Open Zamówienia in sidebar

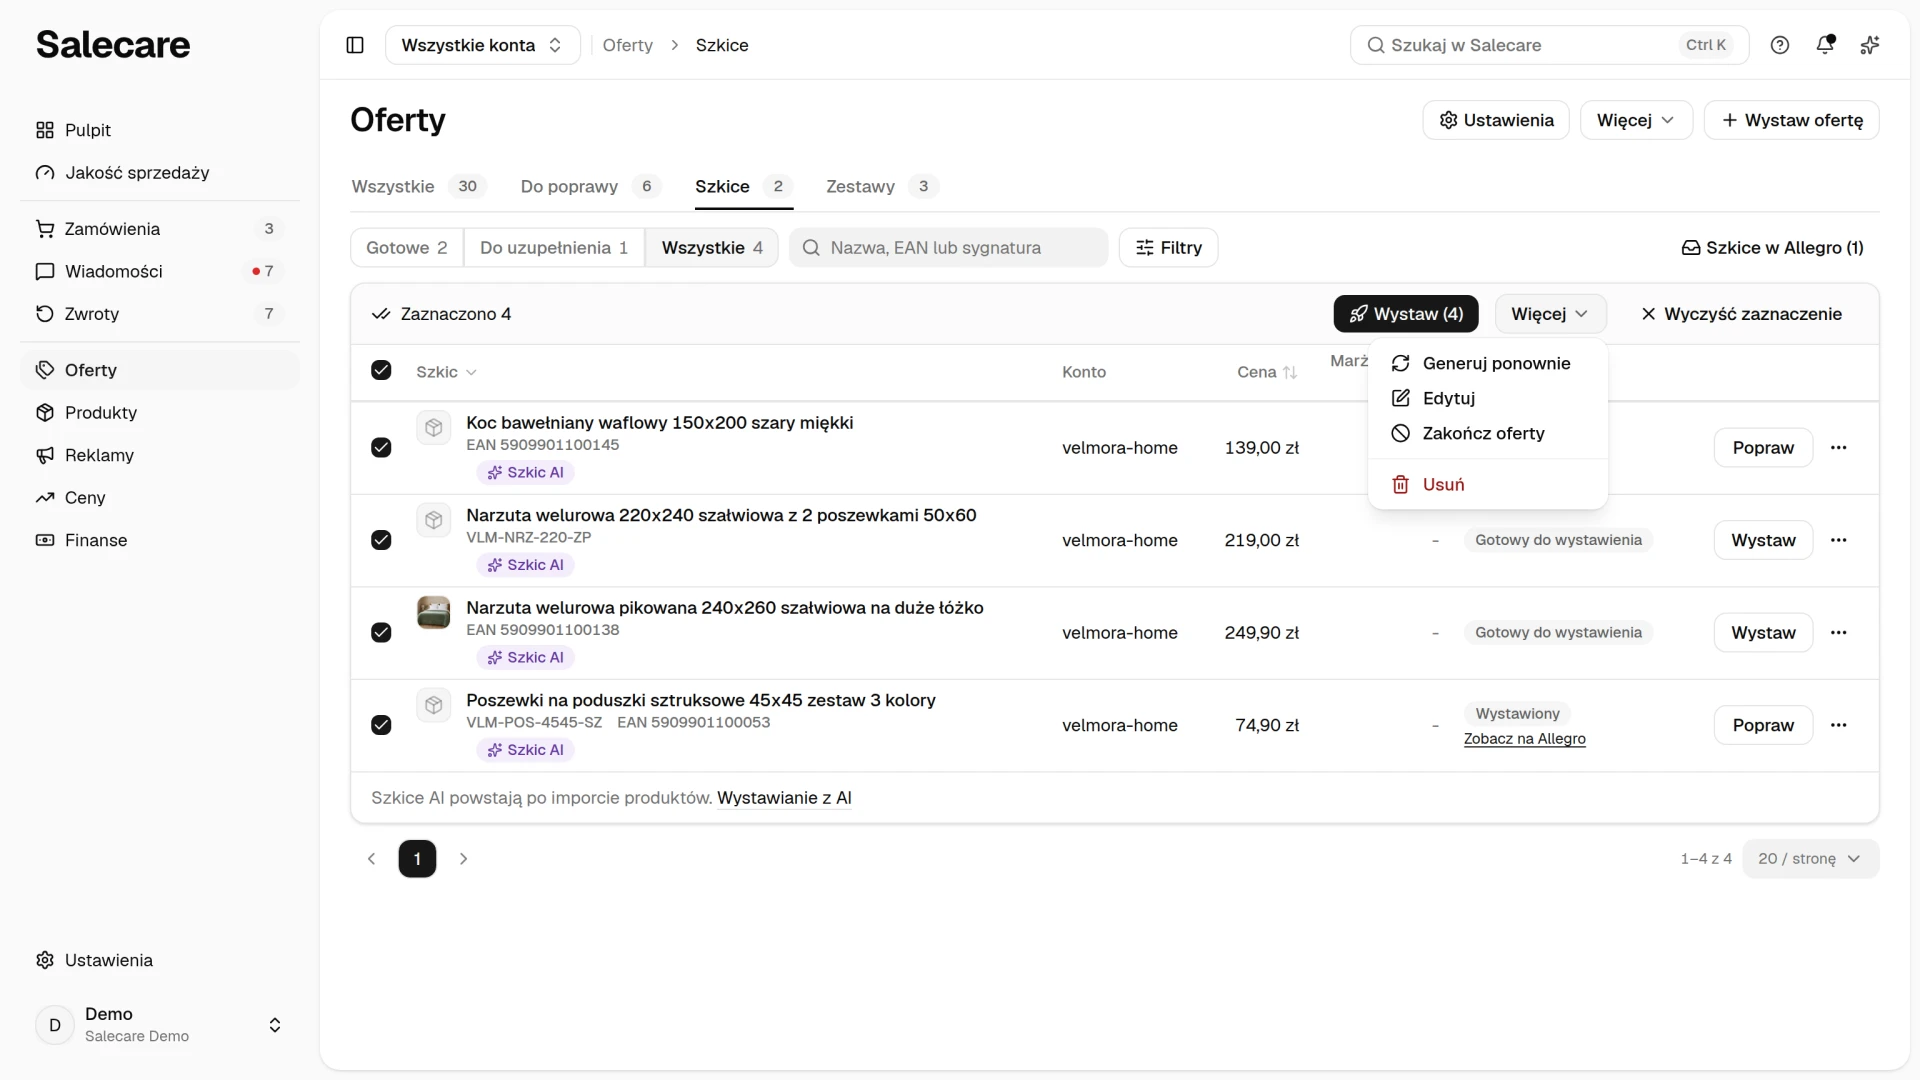pyautogui.click(x=160, y=229)
